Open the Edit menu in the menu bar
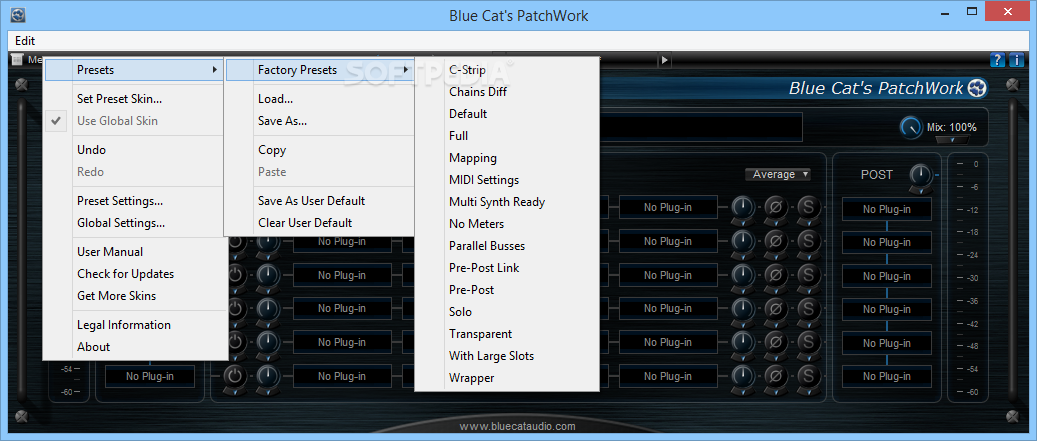Image resolution: width=1037 pixels, height=441 pixels. pos(25,40)
